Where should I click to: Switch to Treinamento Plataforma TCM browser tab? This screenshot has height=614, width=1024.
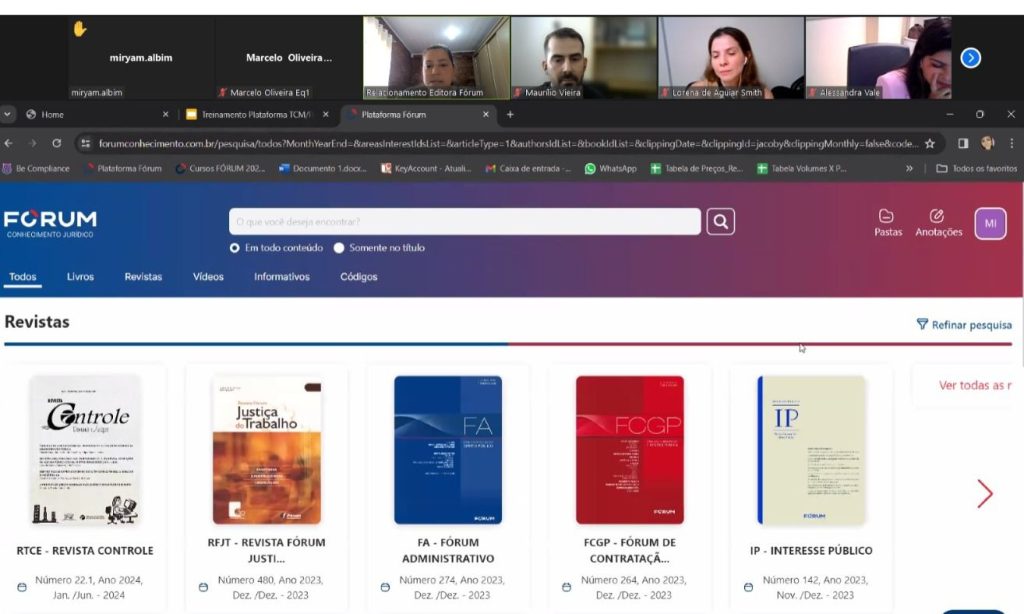[x=256, y=114]
